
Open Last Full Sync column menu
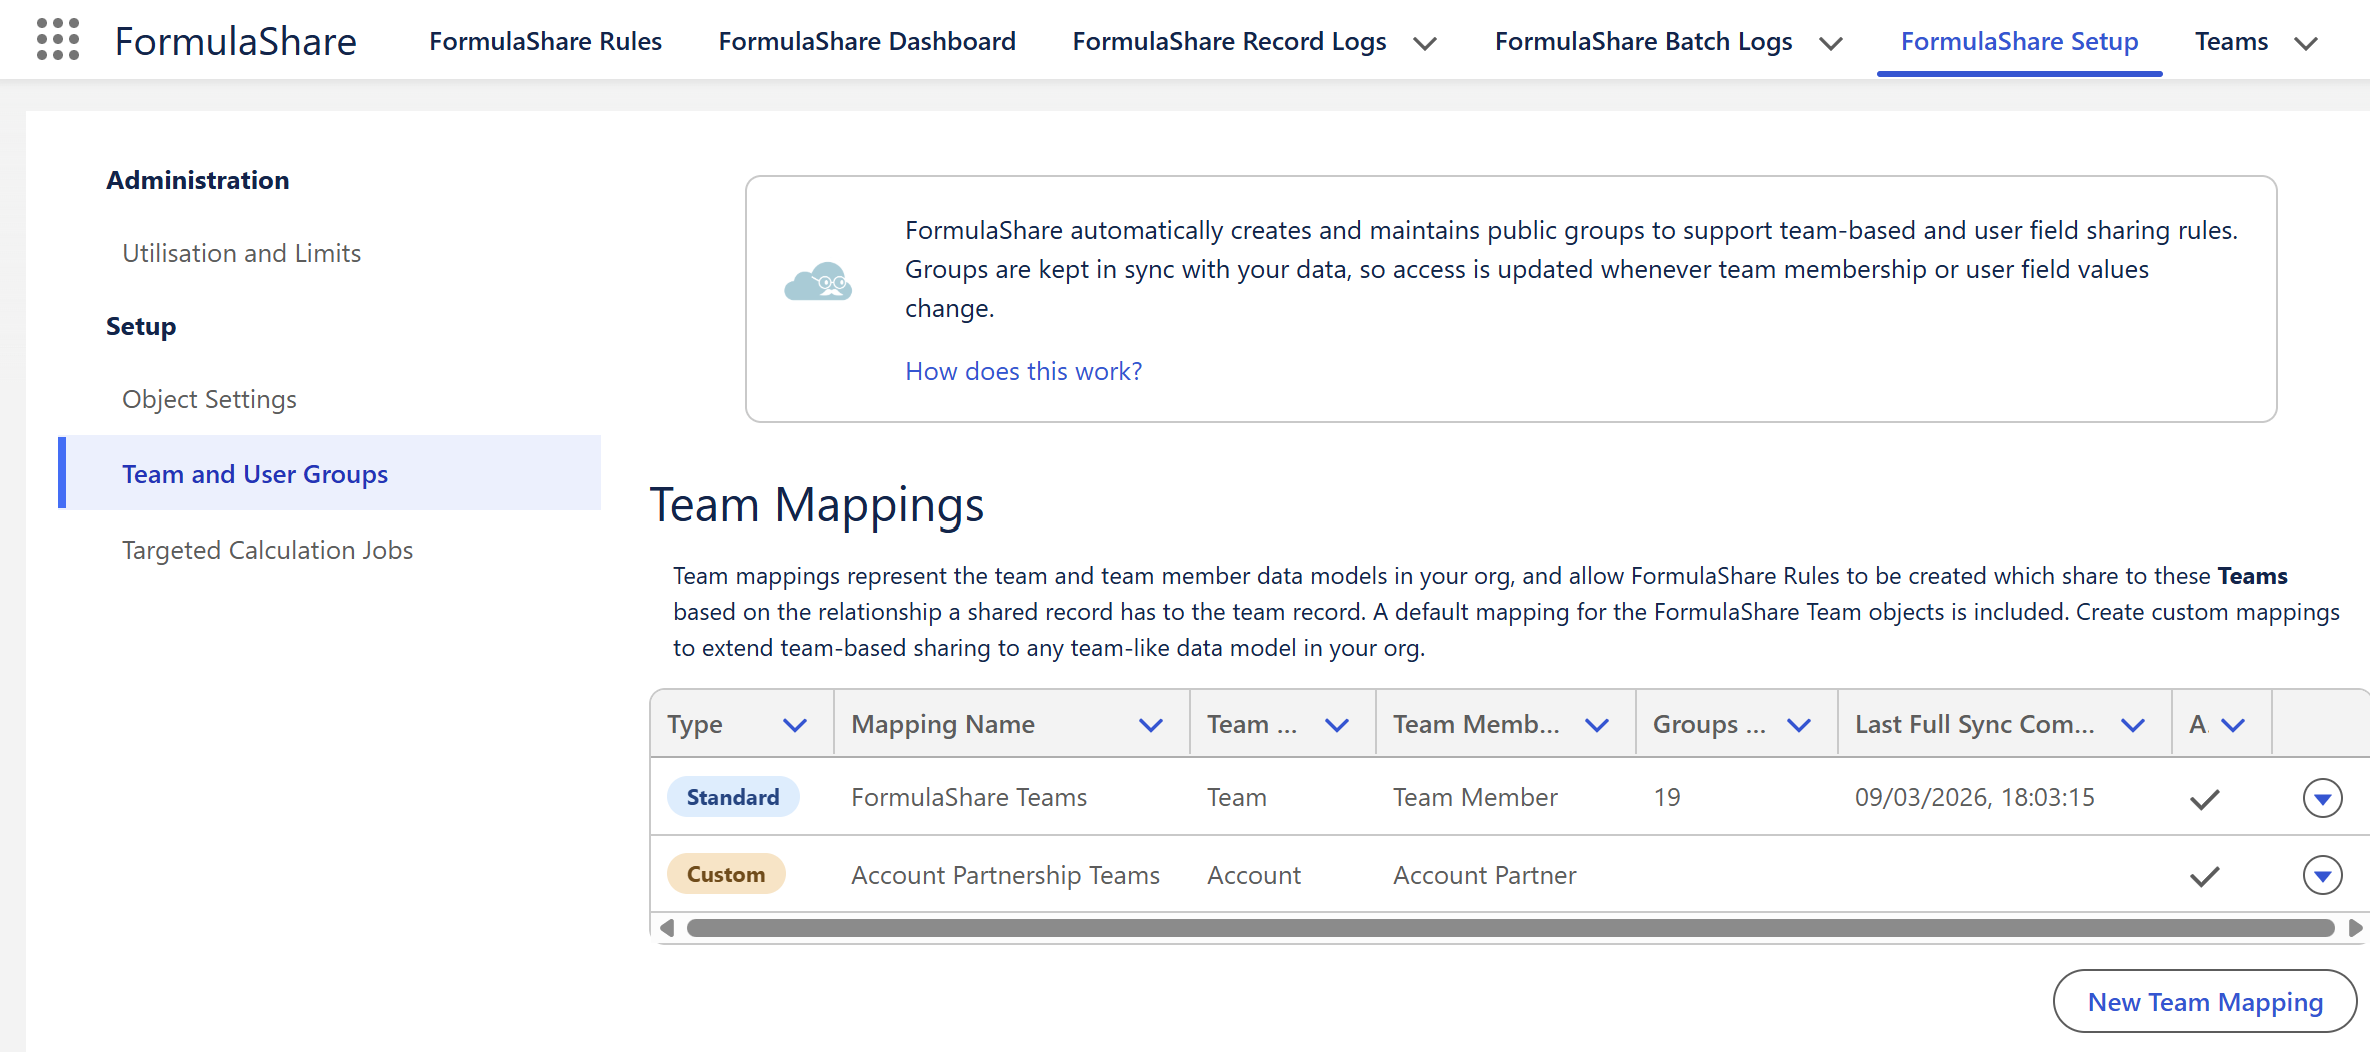click(2133, 725)
